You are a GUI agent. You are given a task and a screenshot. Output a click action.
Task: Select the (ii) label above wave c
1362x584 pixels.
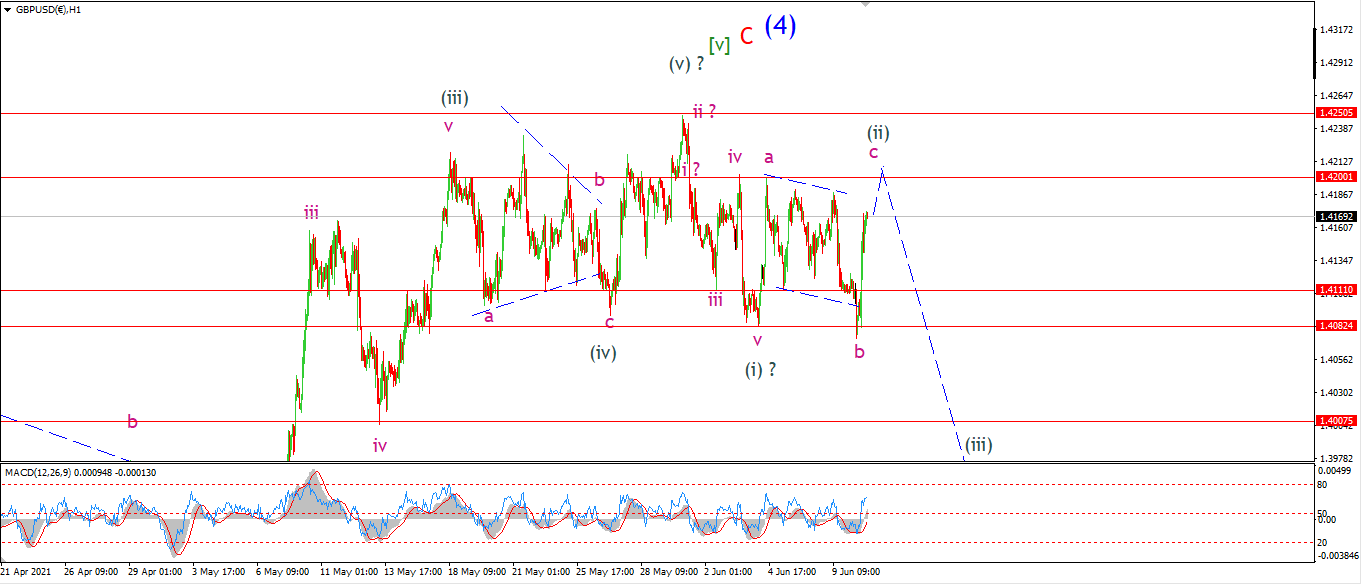(x=878, y=133)
